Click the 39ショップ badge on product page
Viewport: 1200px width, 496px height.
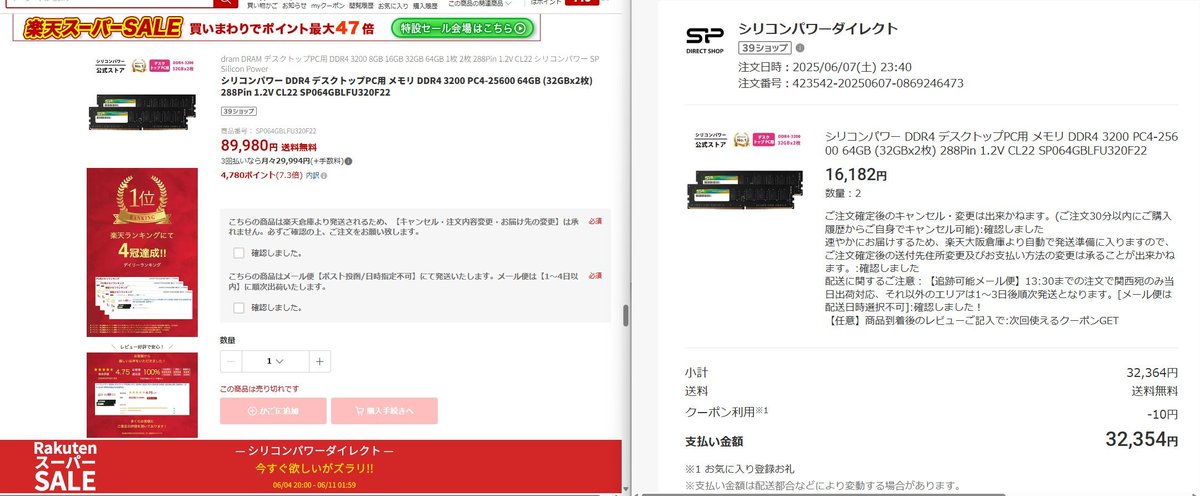coord(240,111)
